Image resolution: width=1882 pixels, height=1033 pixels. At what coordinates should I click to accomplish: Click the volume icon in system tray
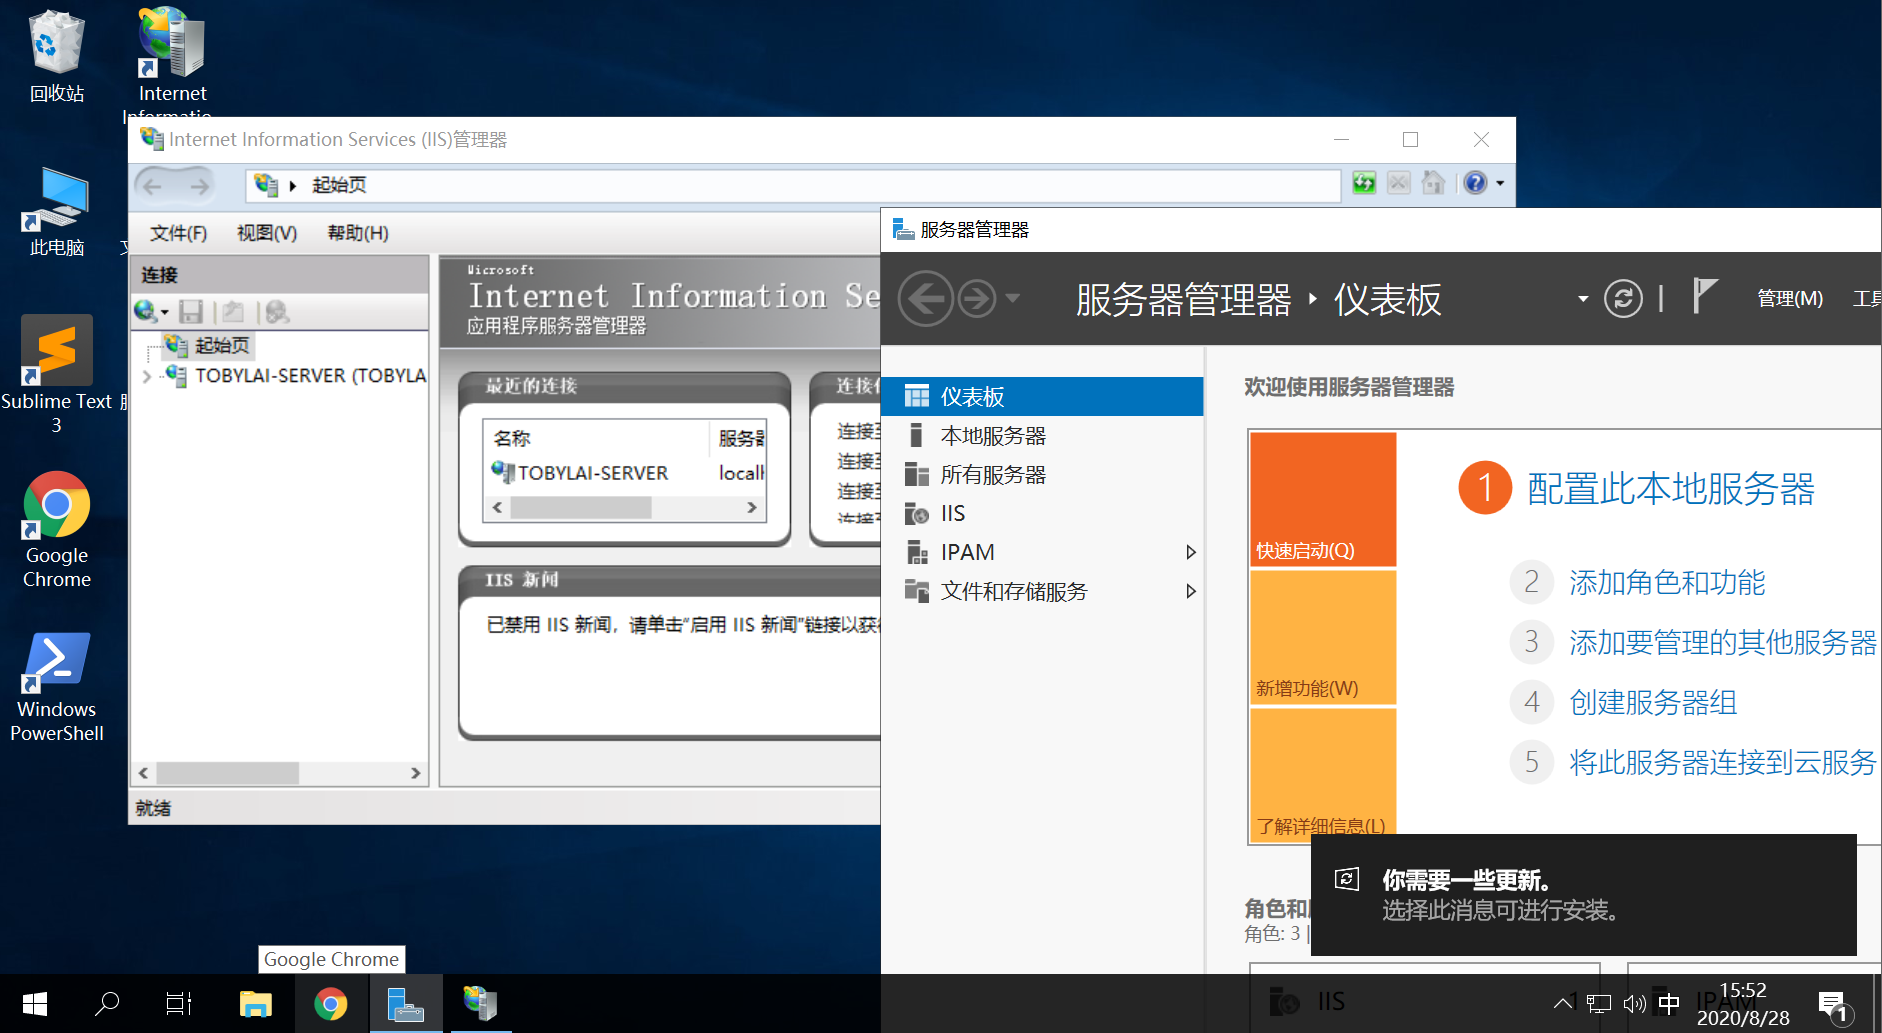(x=1635, y=1003)
